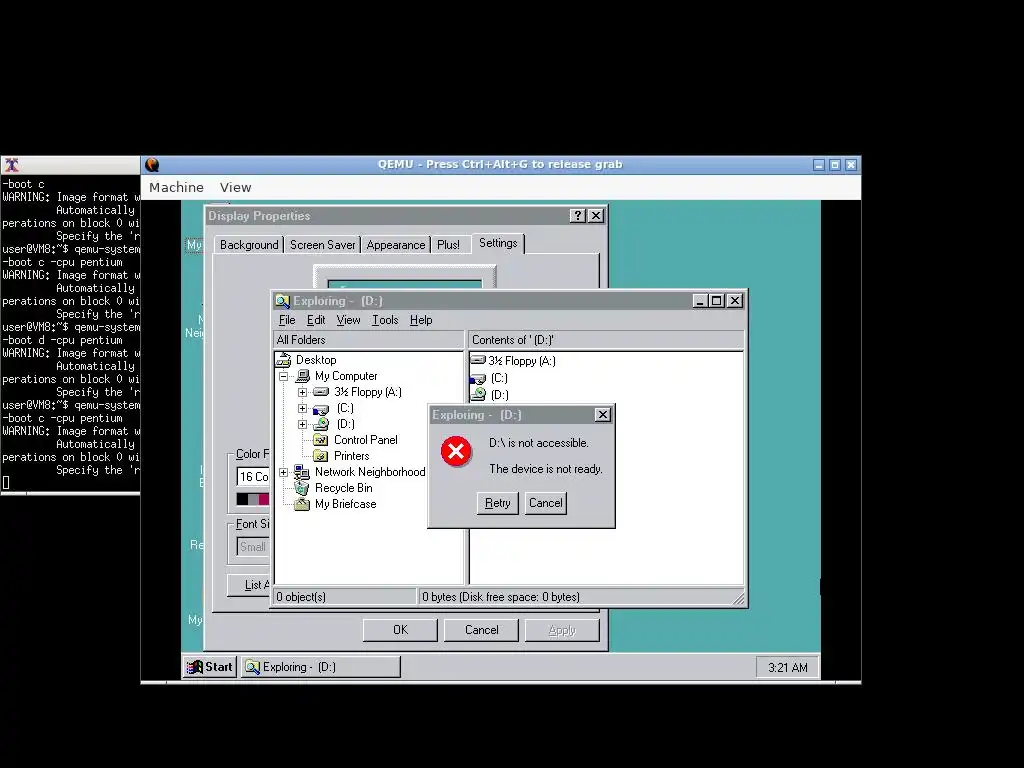This screenshot has width=1024, height=768.
Task: Click the color palette preview strip
Action: point(253,499)
